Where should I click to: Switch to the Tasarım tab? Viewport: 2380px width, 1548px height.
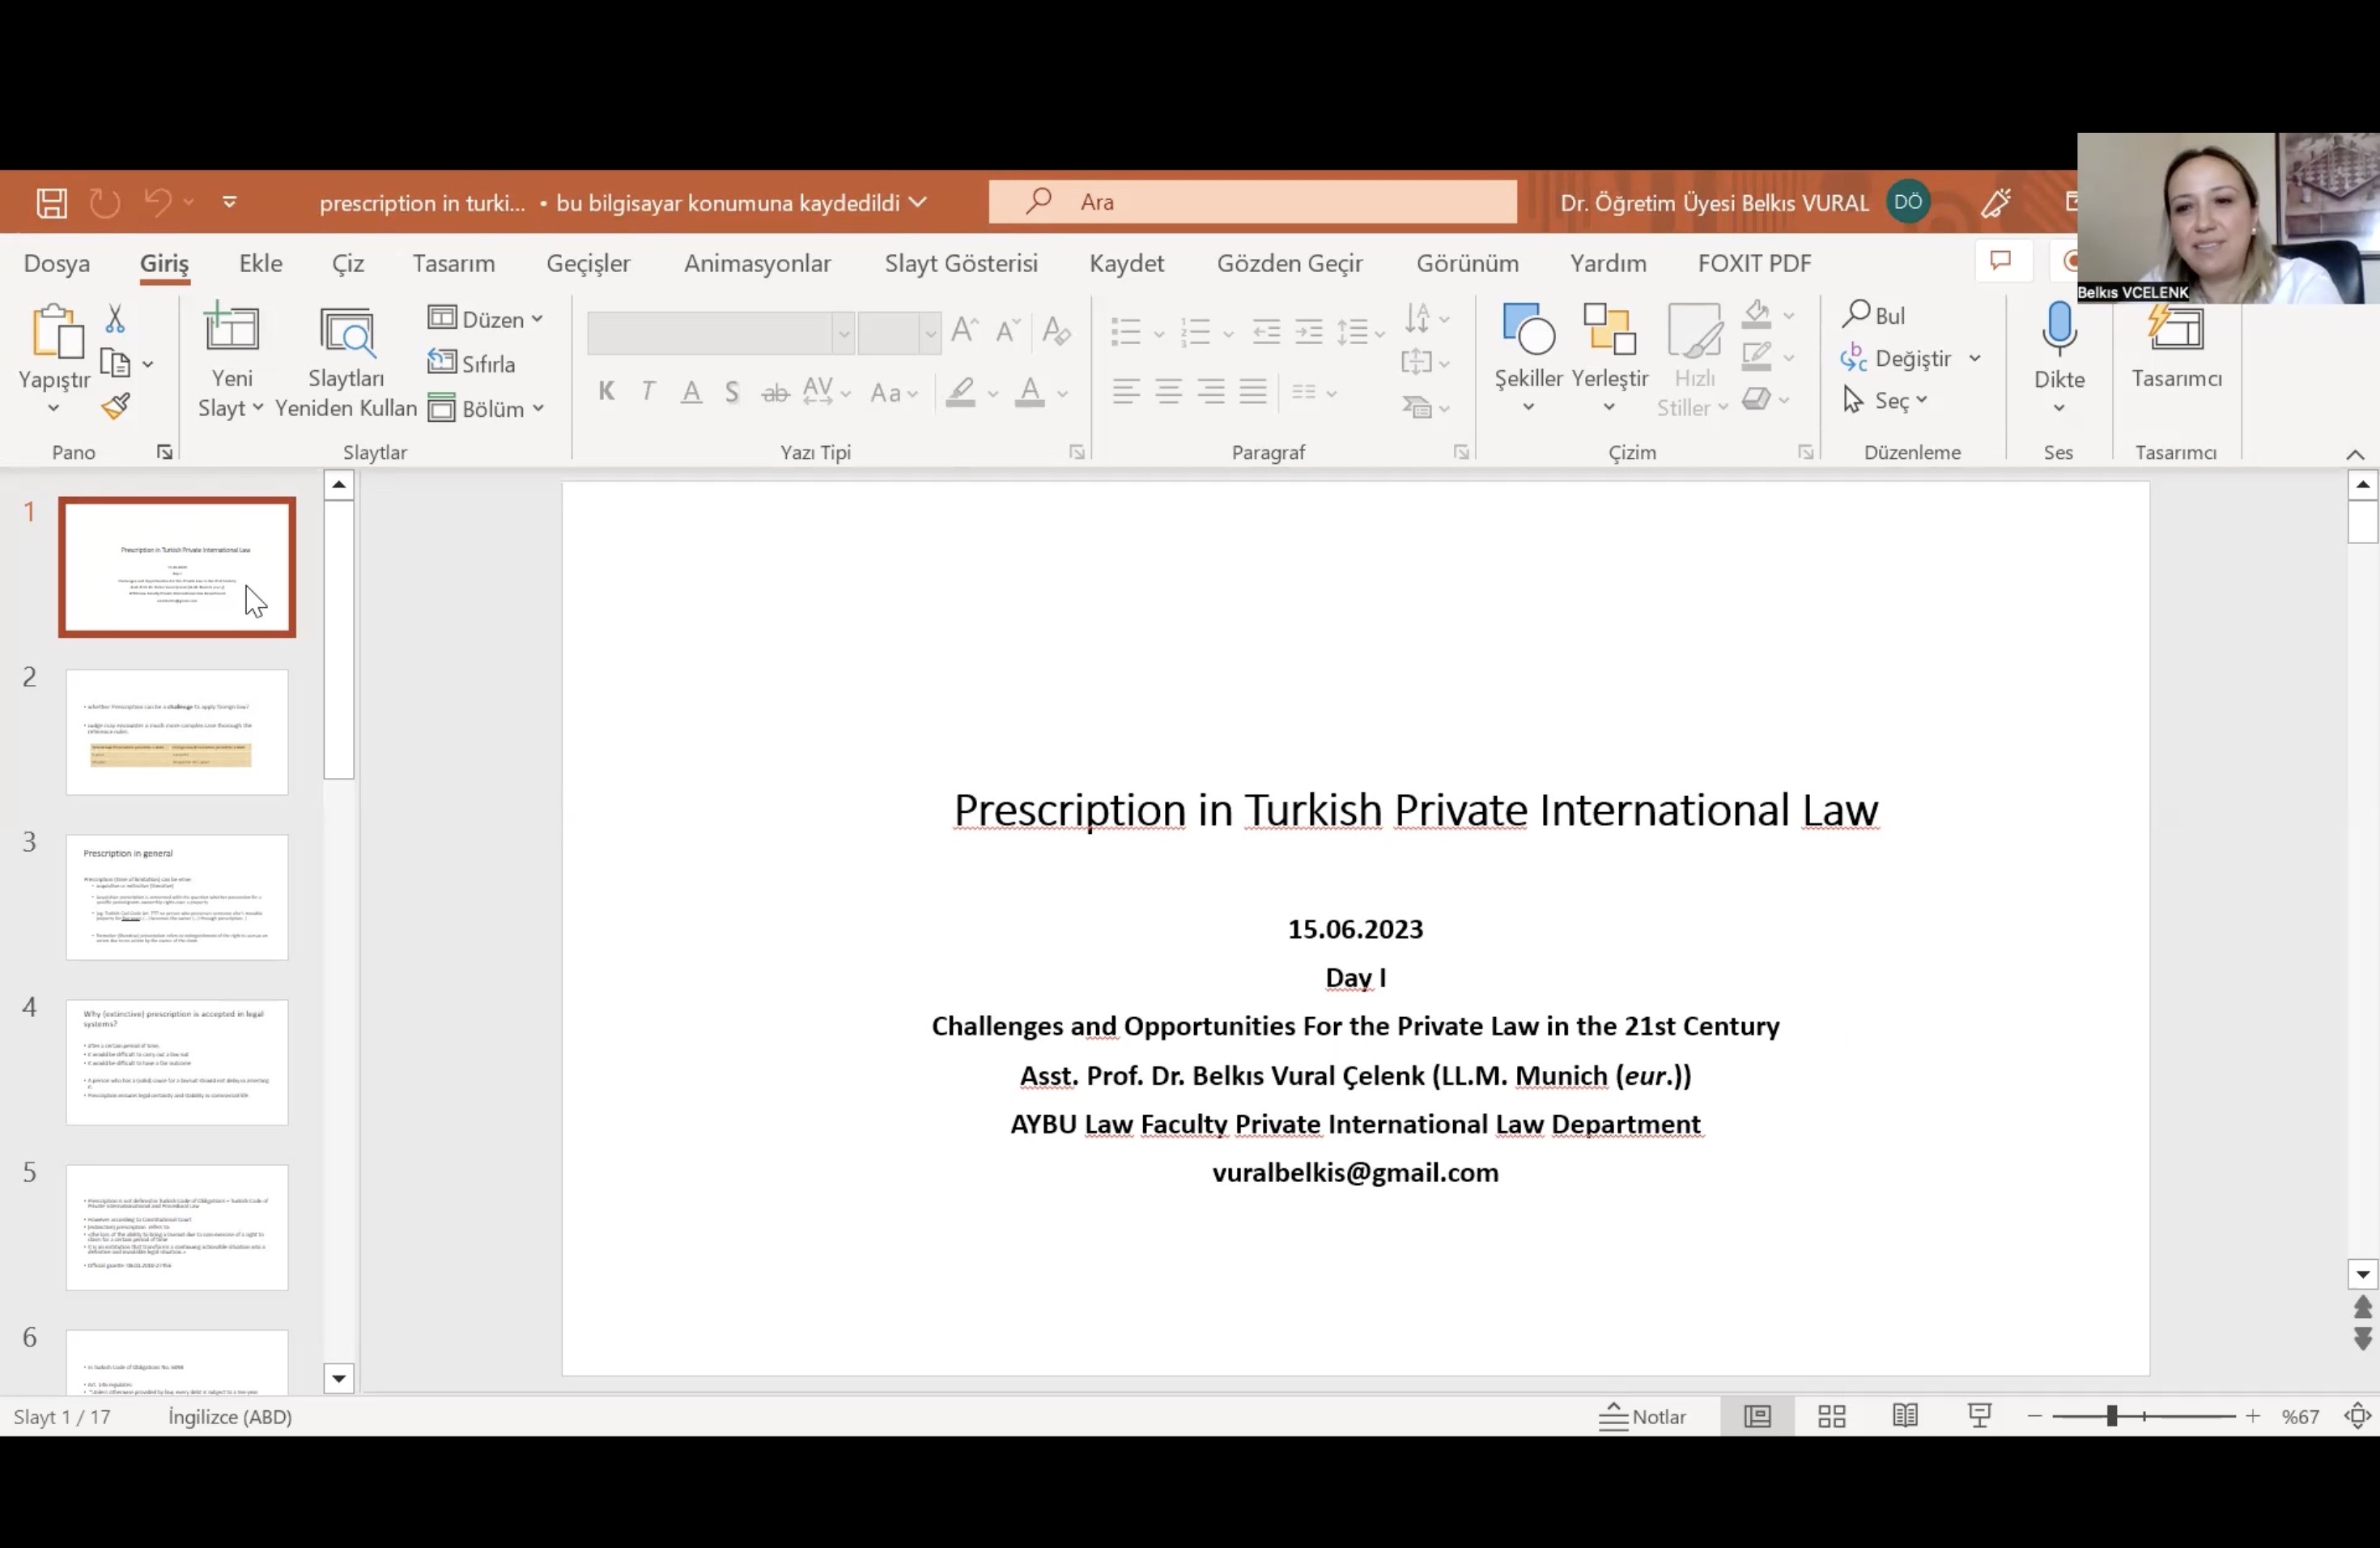pos(453,263)
